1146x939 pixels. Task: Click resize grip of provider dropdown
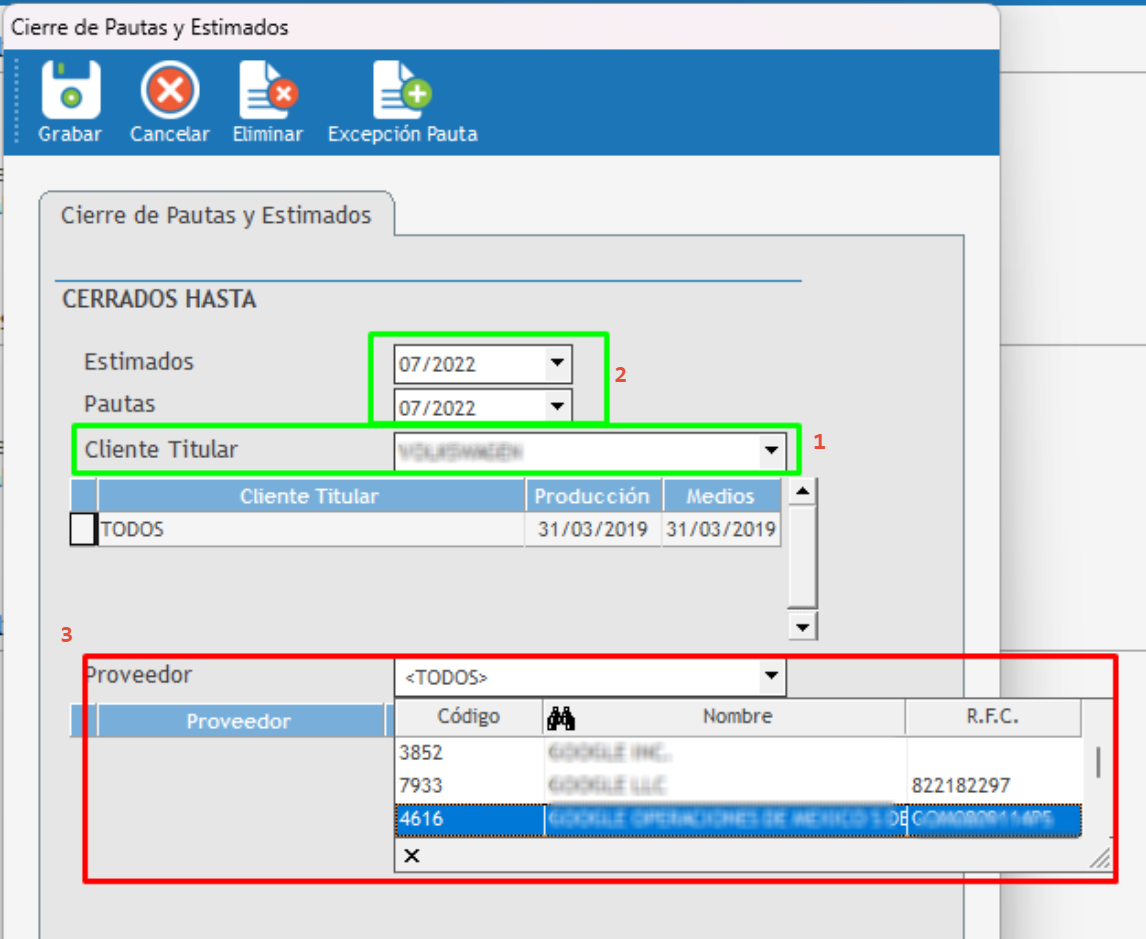(1100, 858)
